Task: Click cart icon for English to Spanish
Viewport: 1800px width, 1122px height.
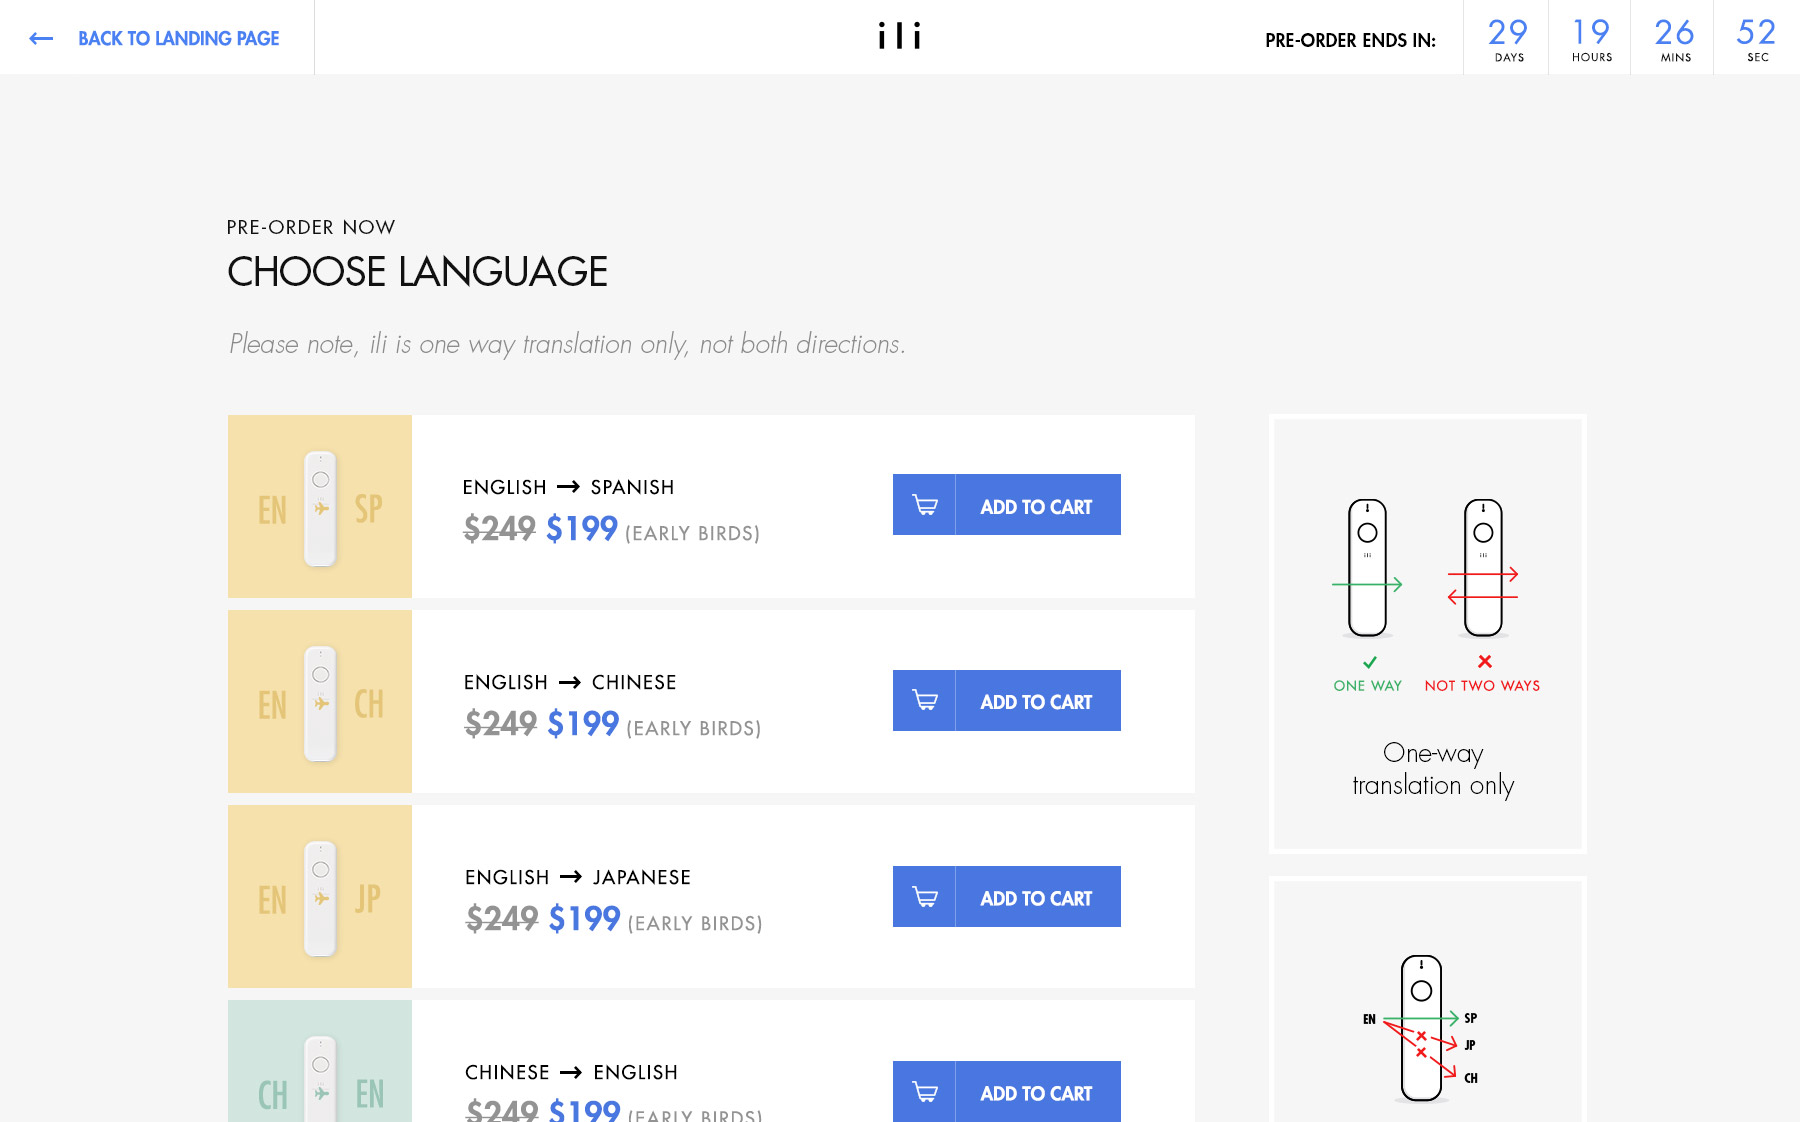Action: pyautogui.click(x=925, y=505)
